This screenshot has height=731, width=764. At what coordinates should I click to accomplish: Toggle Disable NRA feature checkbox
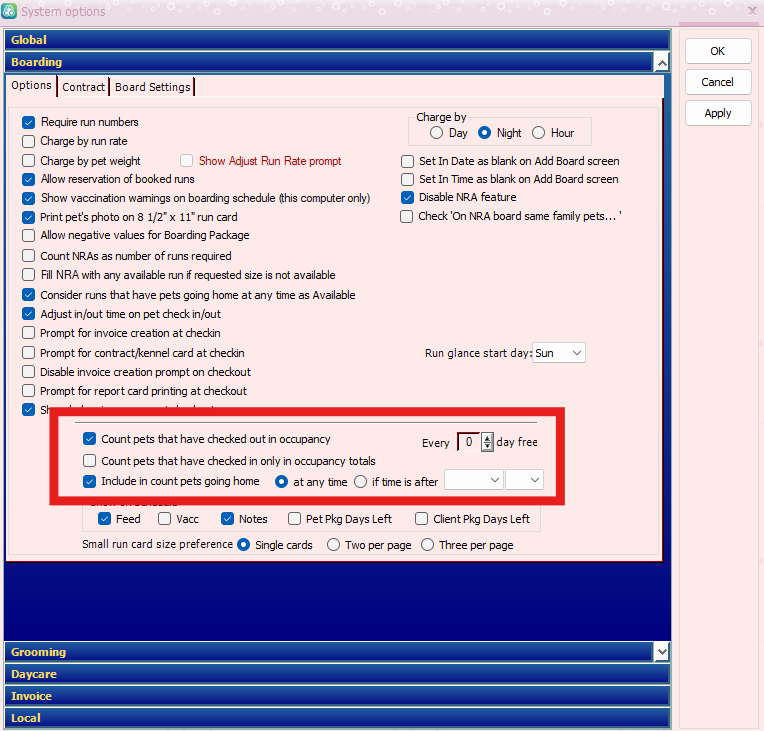(407, 197)
